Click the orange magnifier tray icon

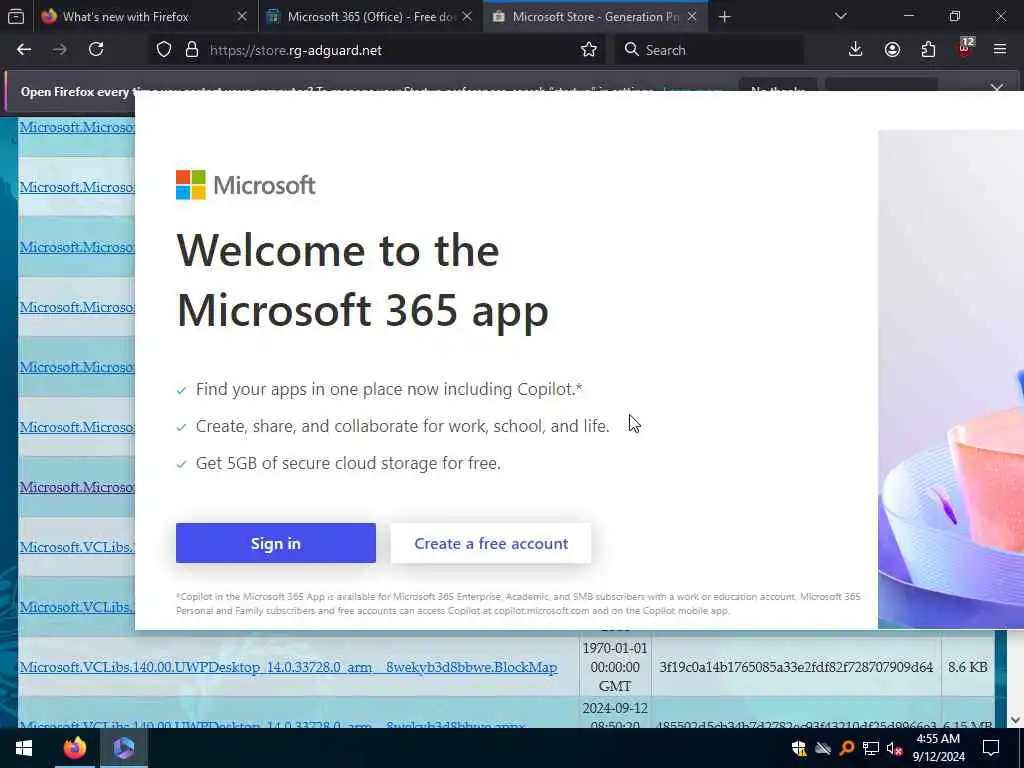click(847, 748)
